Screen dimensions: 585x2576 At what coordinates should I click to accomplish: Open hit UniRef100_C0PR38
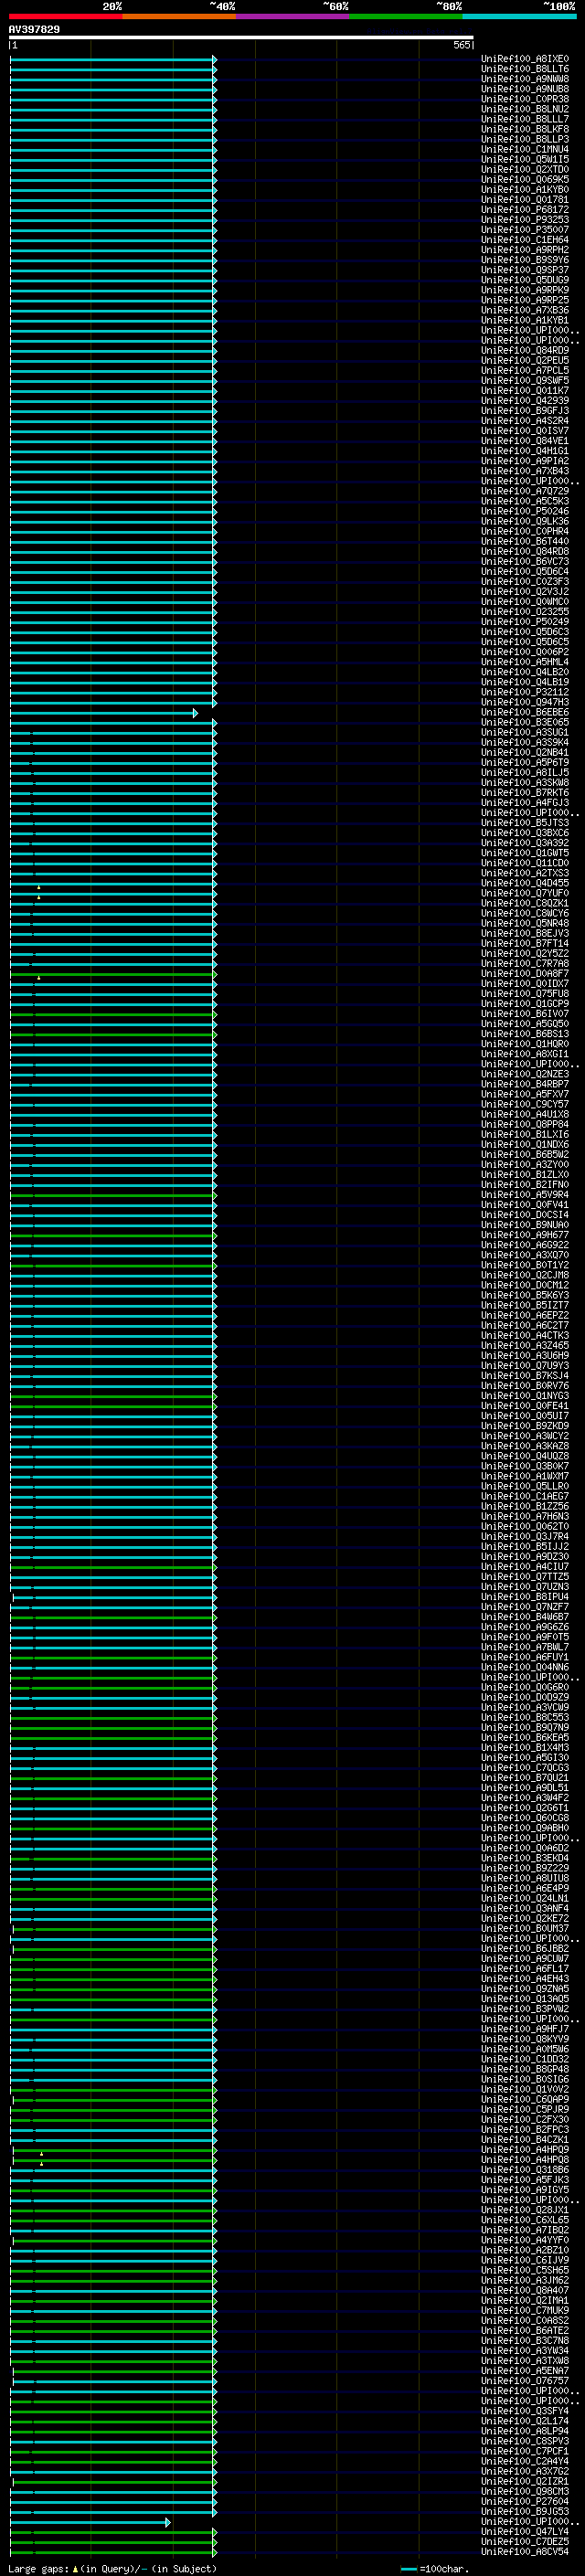pyautogui.click(x=525, y=99)
